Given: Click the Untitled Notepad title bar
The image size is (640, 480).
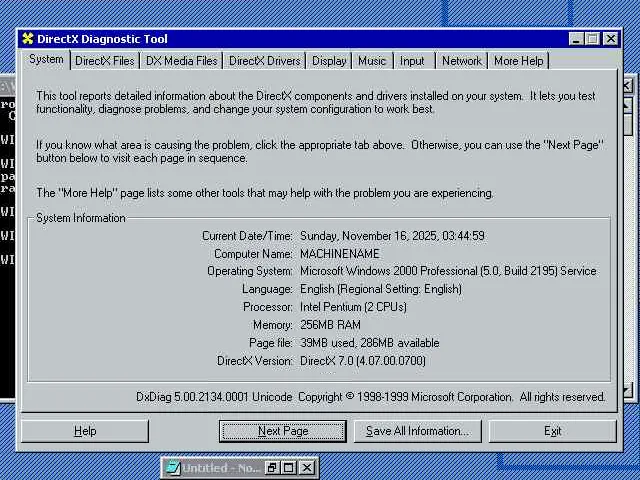Looking at the screenshot, I should coord(220,468).
